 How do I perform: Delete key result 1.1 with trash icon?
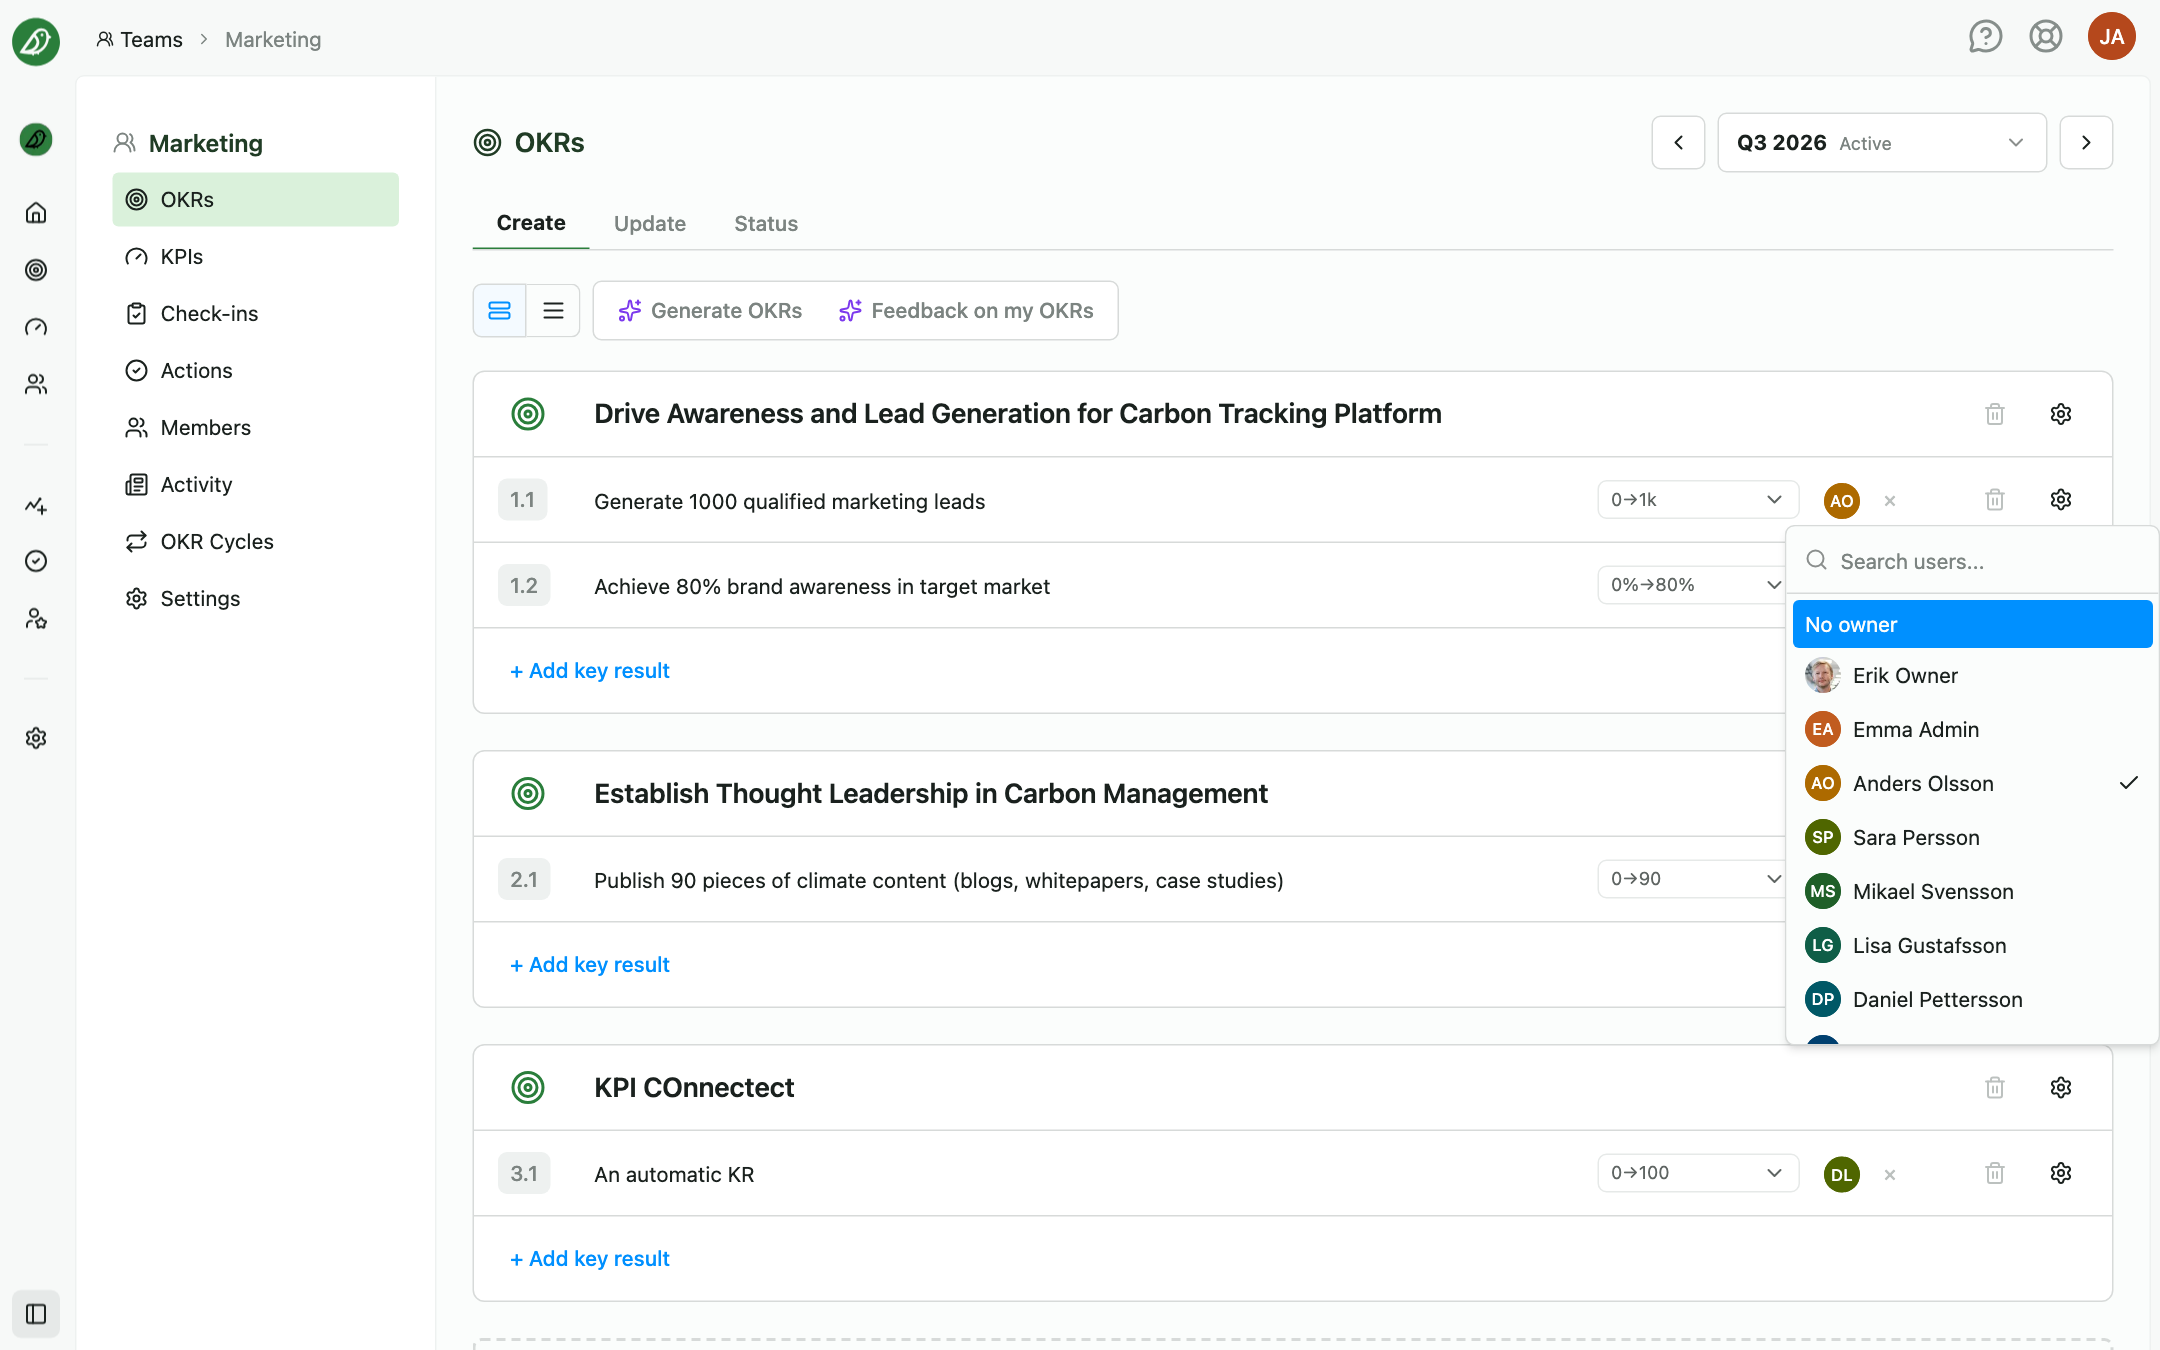[1995, 499]
